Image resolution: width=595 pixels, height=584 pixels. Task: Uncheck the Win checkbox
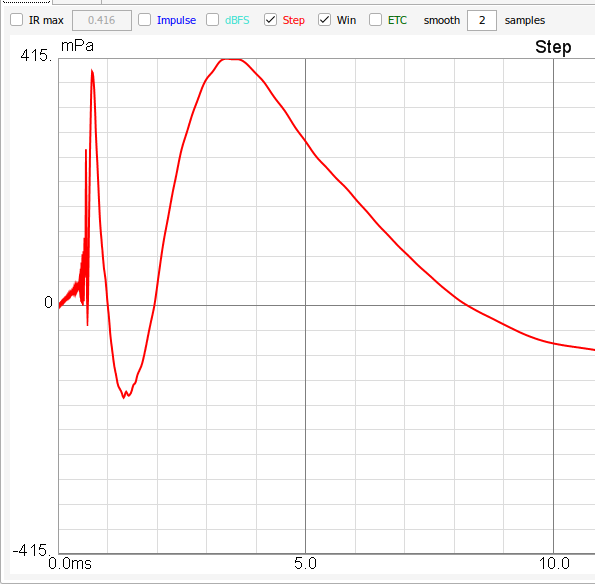tap(324, 20)
